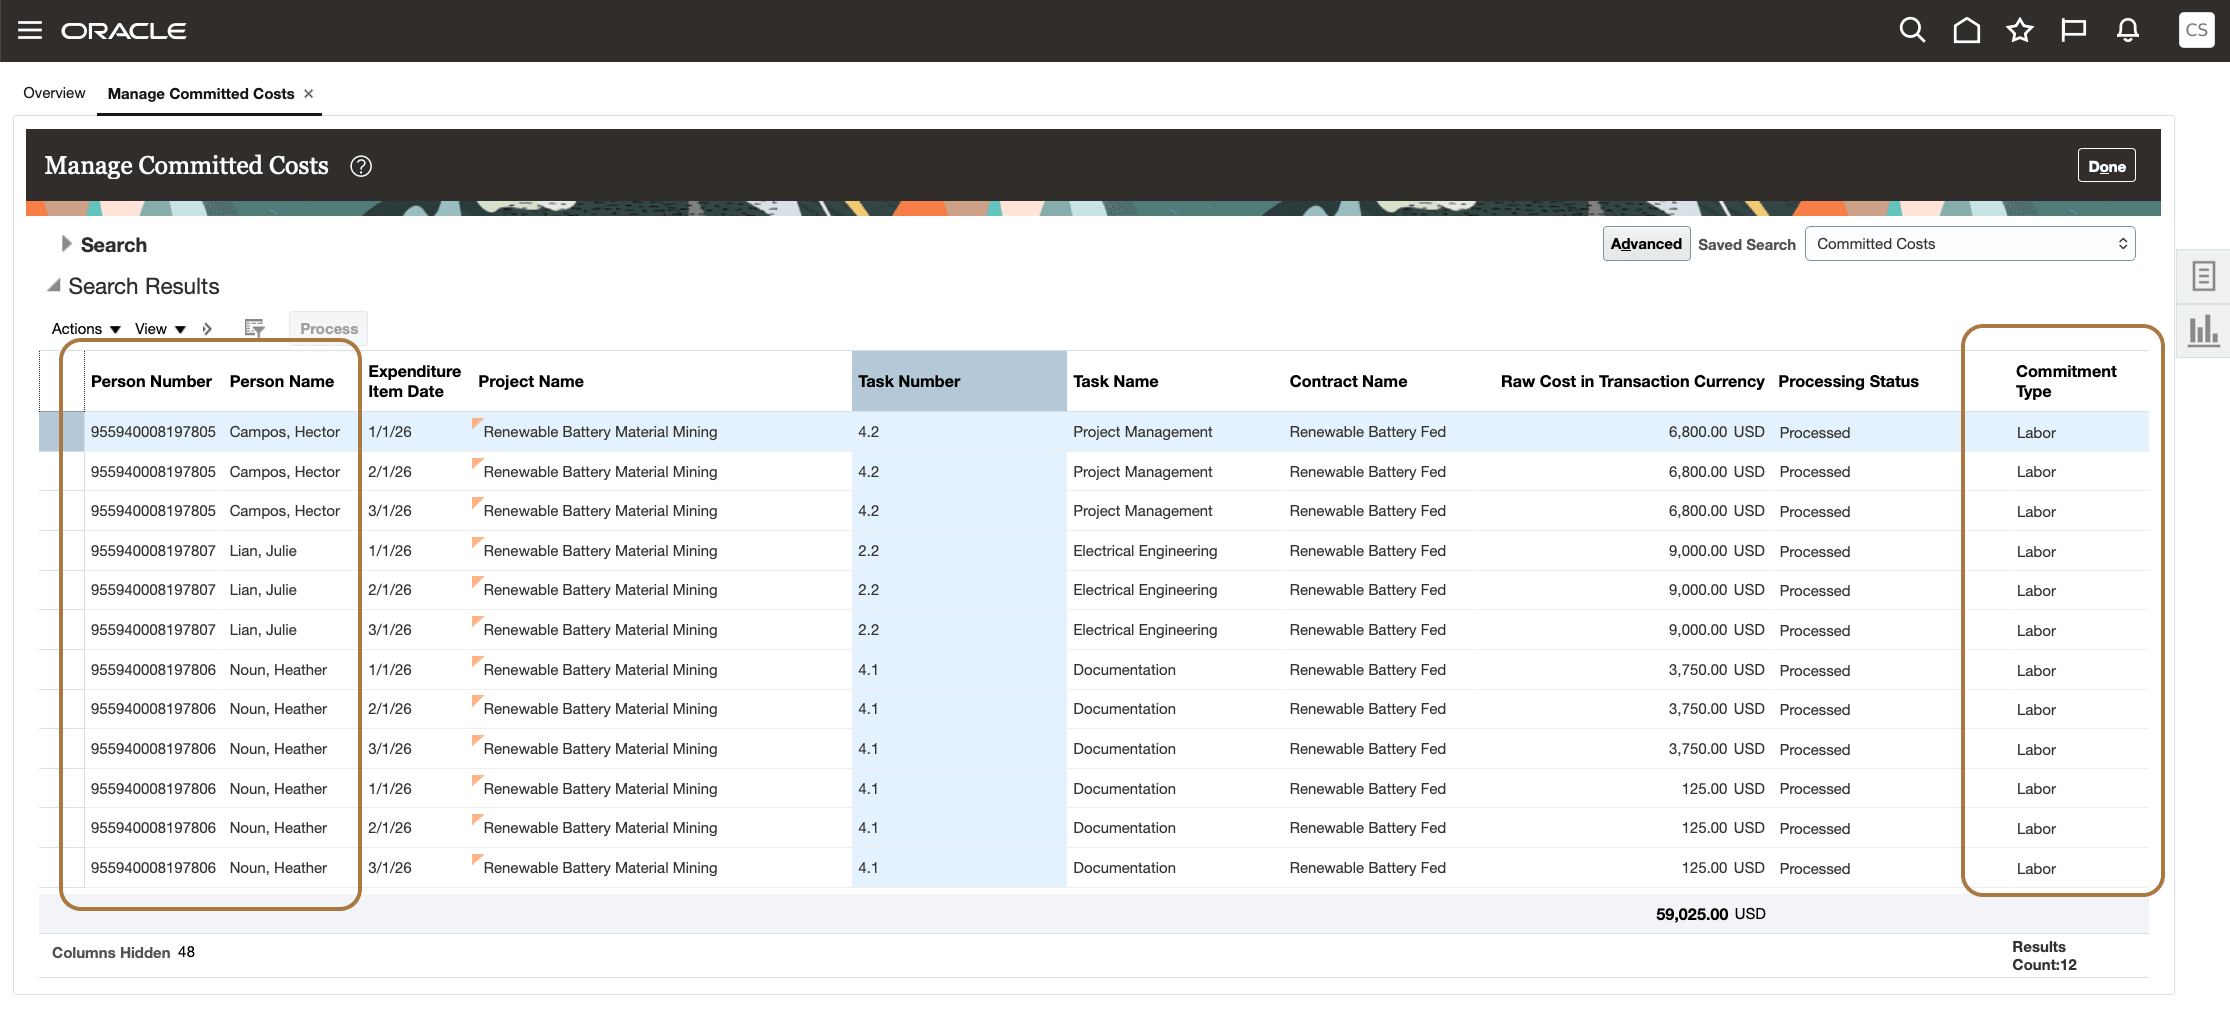Click the query by example icon
The width and height of the screenshot is (2230, 1032).
coord(254,328)
